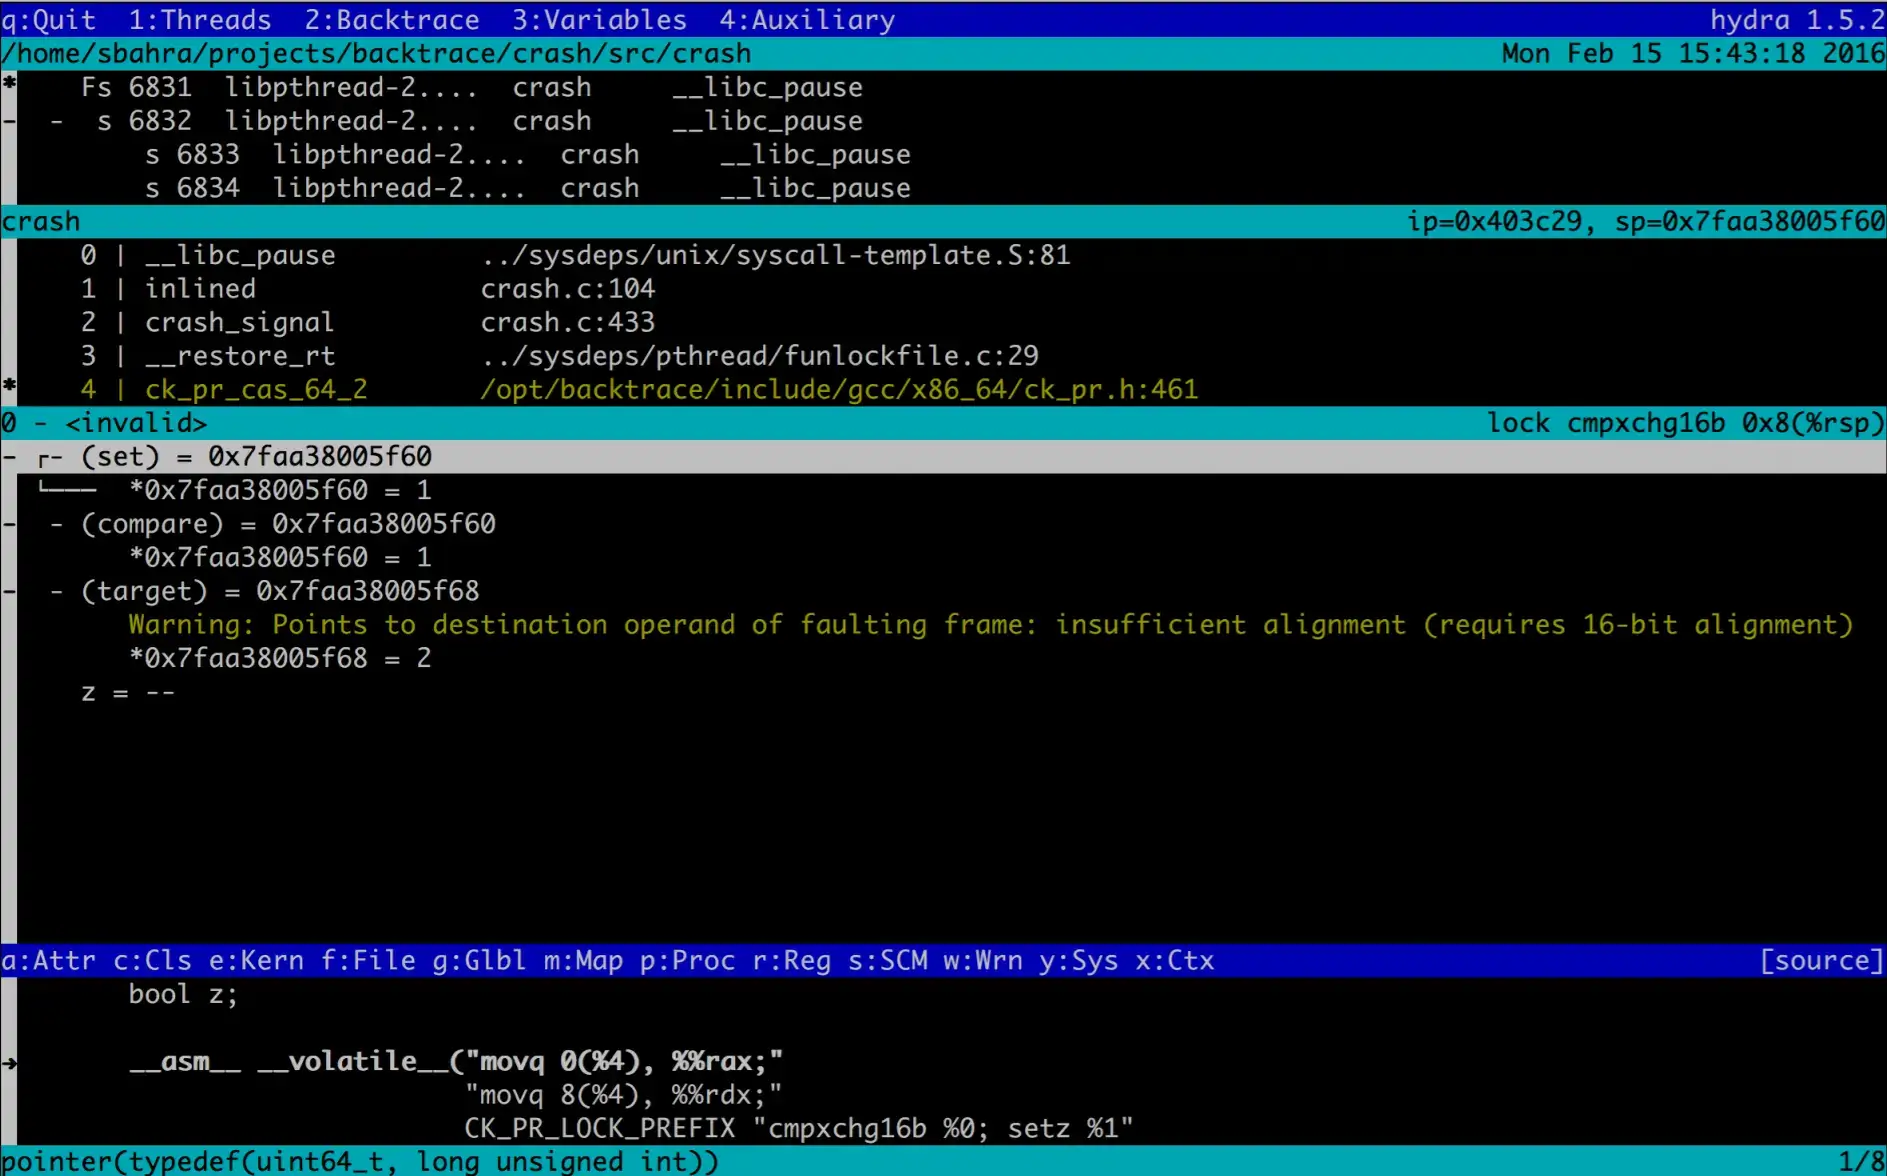
Task: Click the alignment warning message
Action: pyautogui.click(x=989, y=625)
